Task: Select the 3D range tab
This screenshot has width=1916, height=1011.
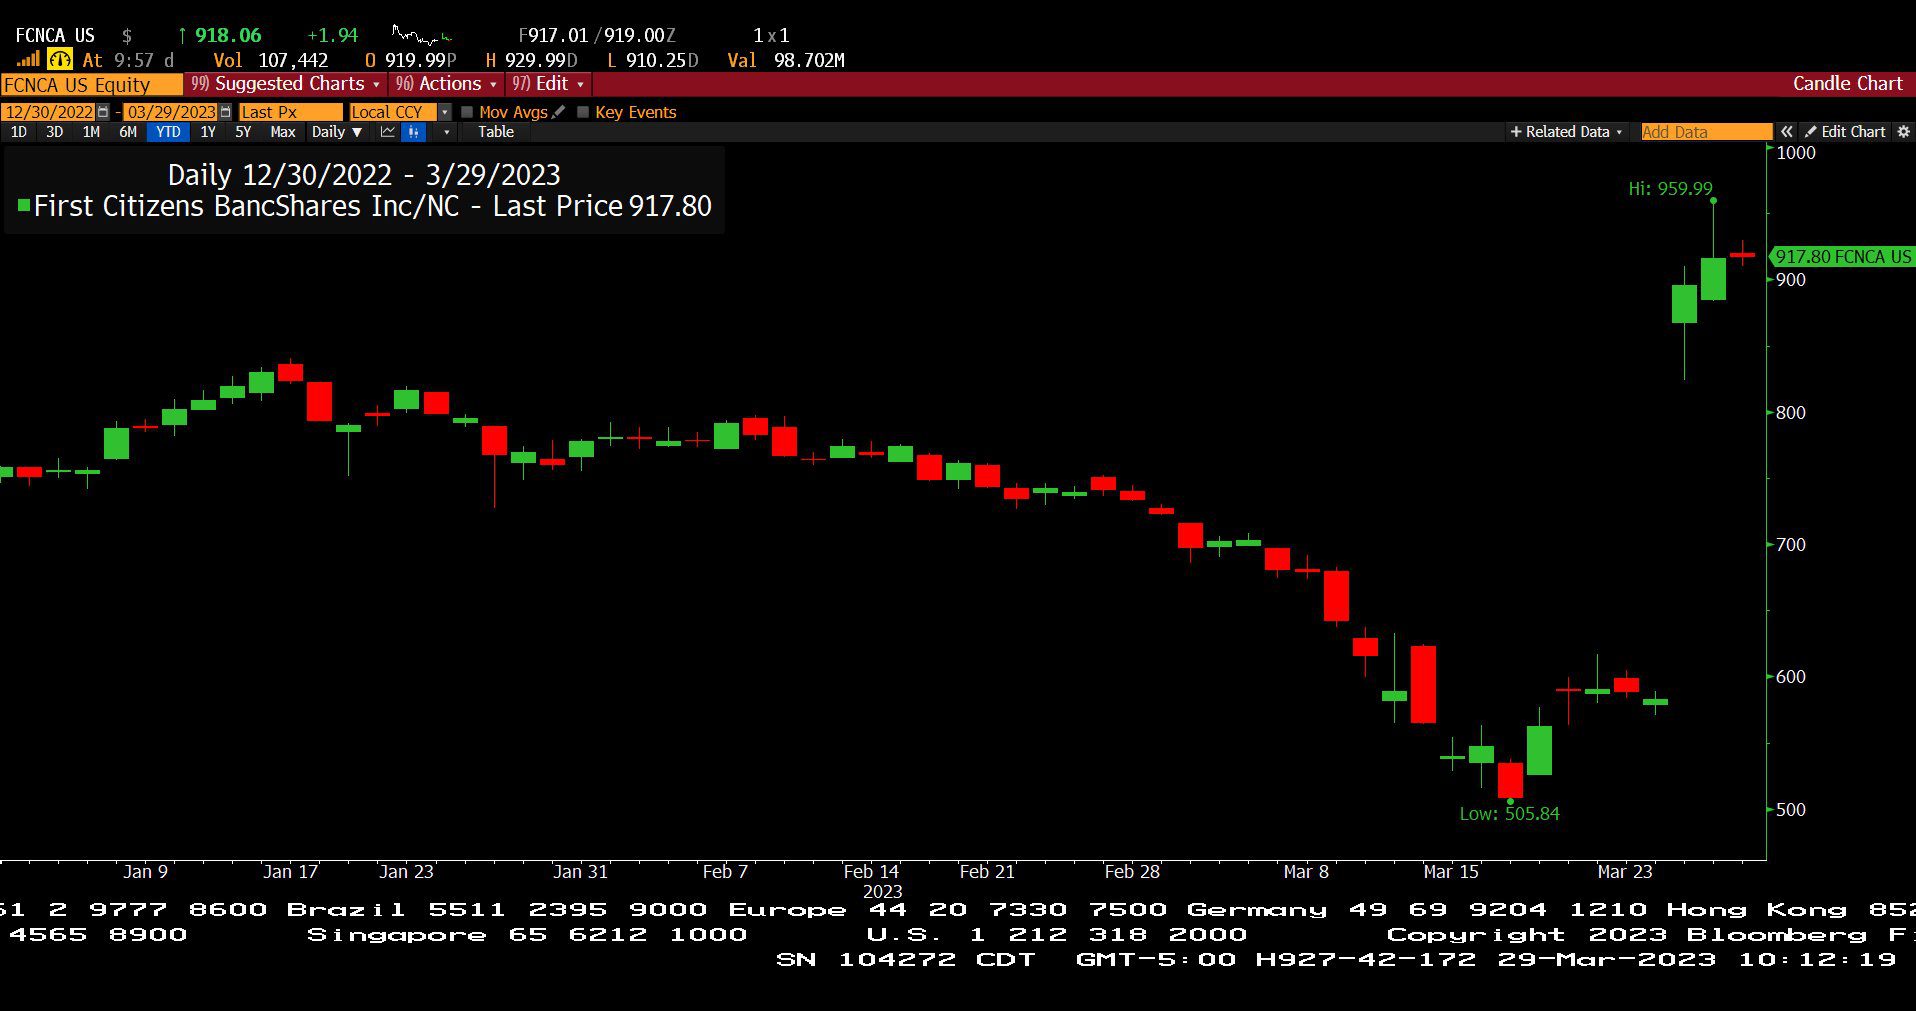Action: click(x=54, y=132)
